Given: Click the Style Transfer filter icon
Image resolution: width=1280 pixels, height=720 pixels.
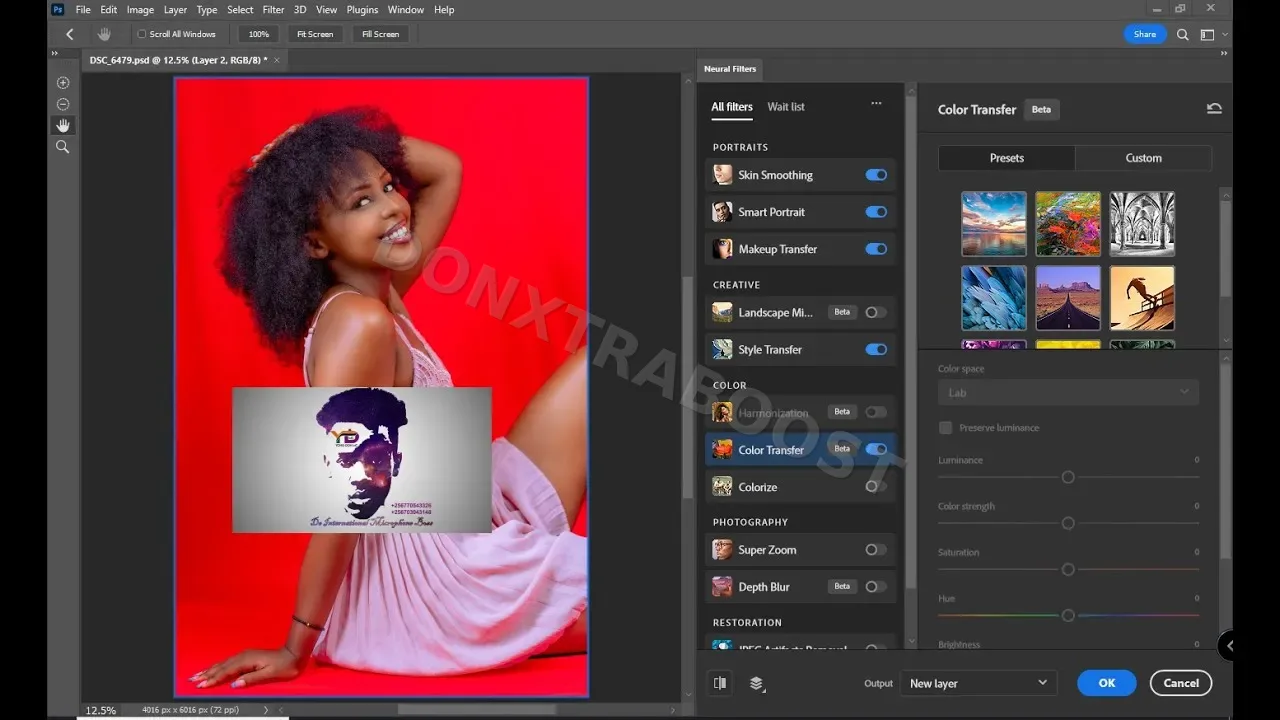Looking at the screenshot, I should [722, 350].
